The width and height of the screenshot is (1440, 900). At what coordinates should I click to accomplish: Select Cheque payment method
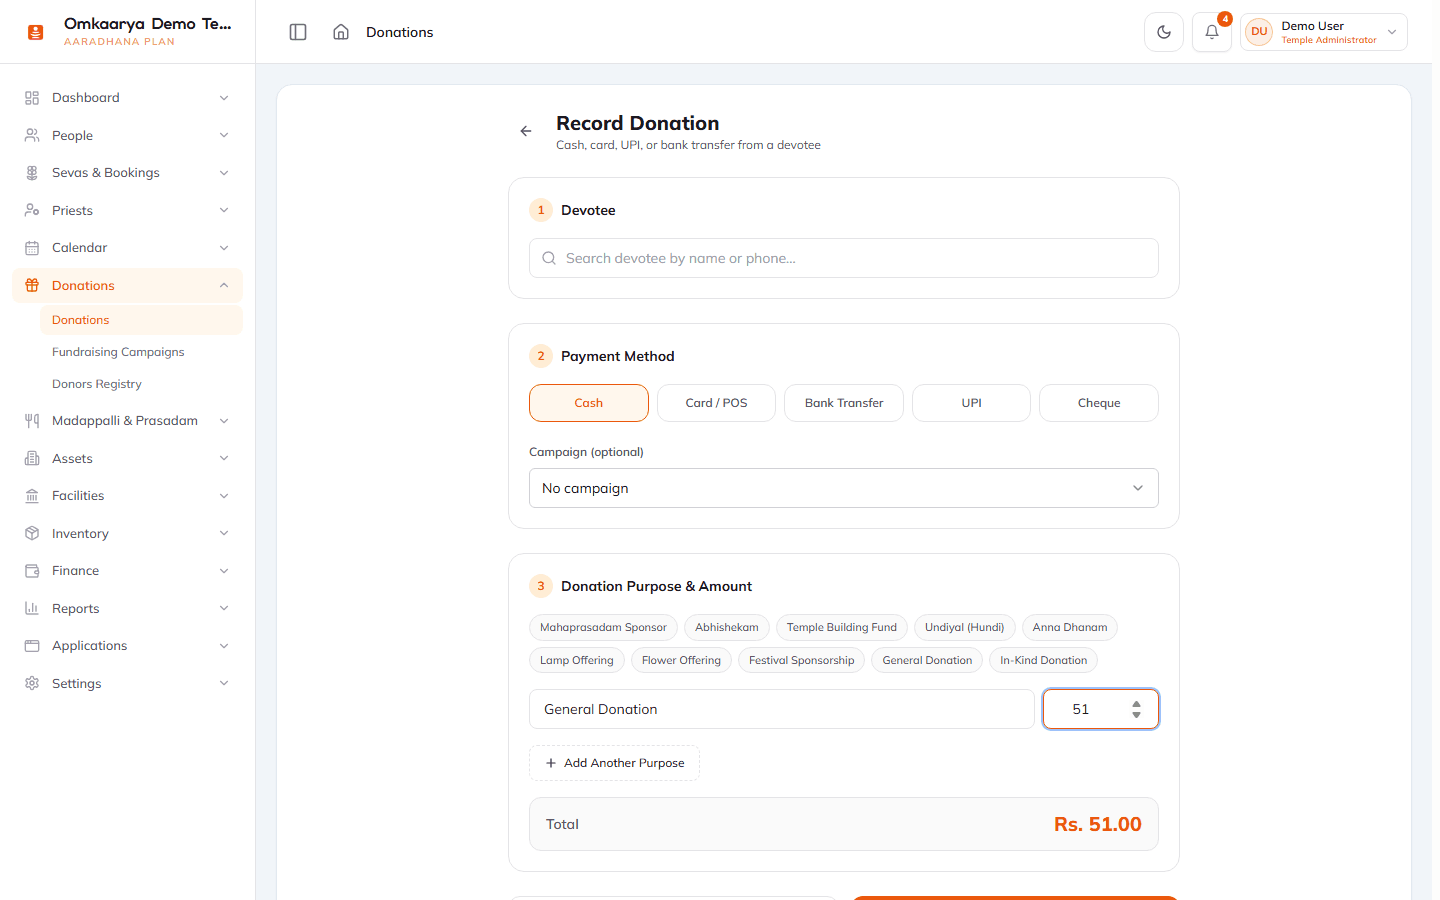click(x=1099, y=403)
